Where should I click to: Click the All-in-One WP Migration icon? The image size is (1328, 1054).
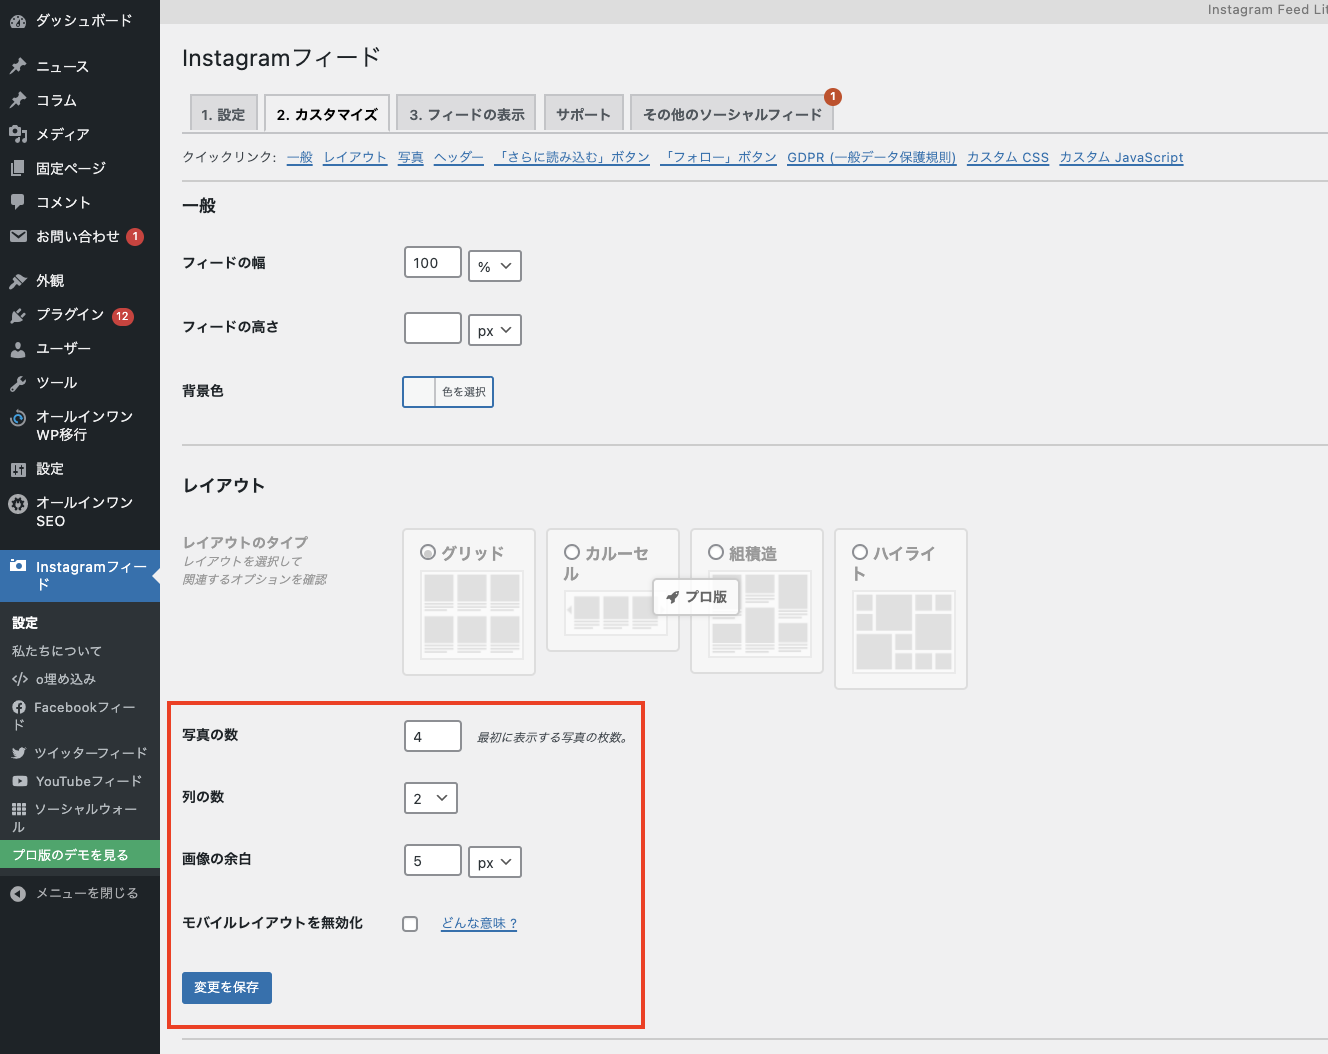pyautogui.click(x=18, y=418)
